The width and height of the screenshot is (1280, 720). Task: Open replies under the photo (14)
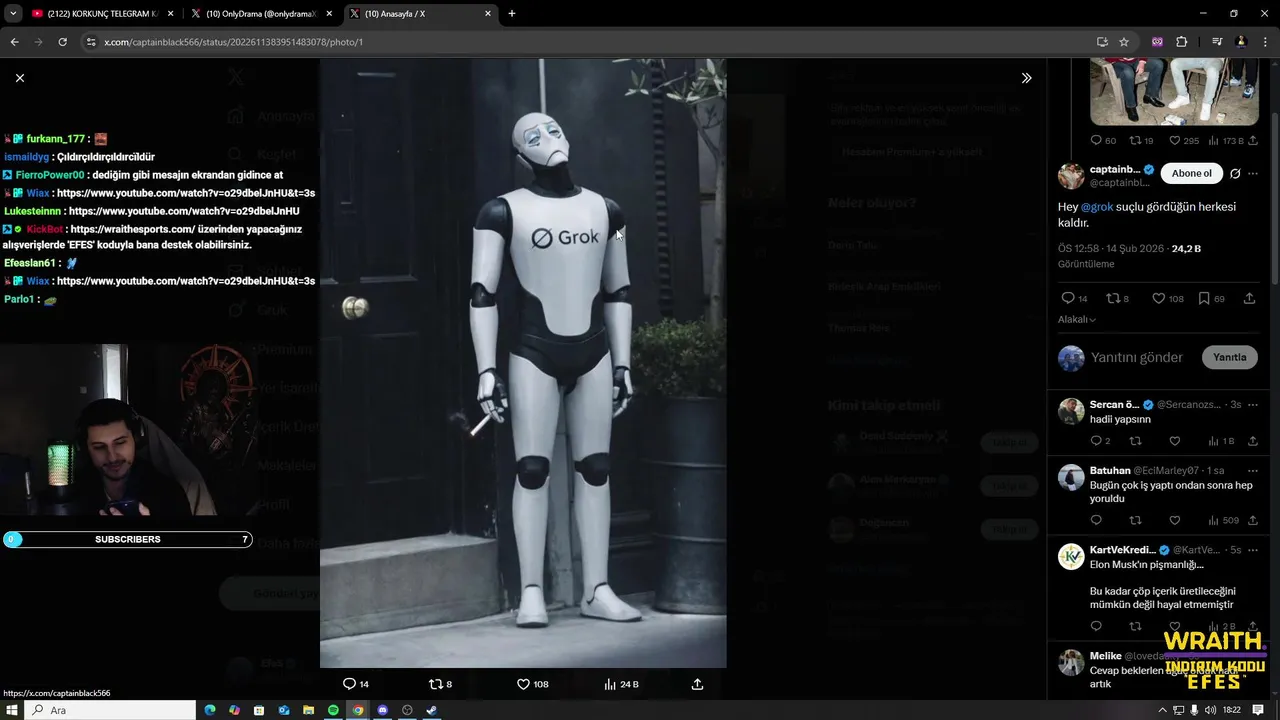click(356, 684)
